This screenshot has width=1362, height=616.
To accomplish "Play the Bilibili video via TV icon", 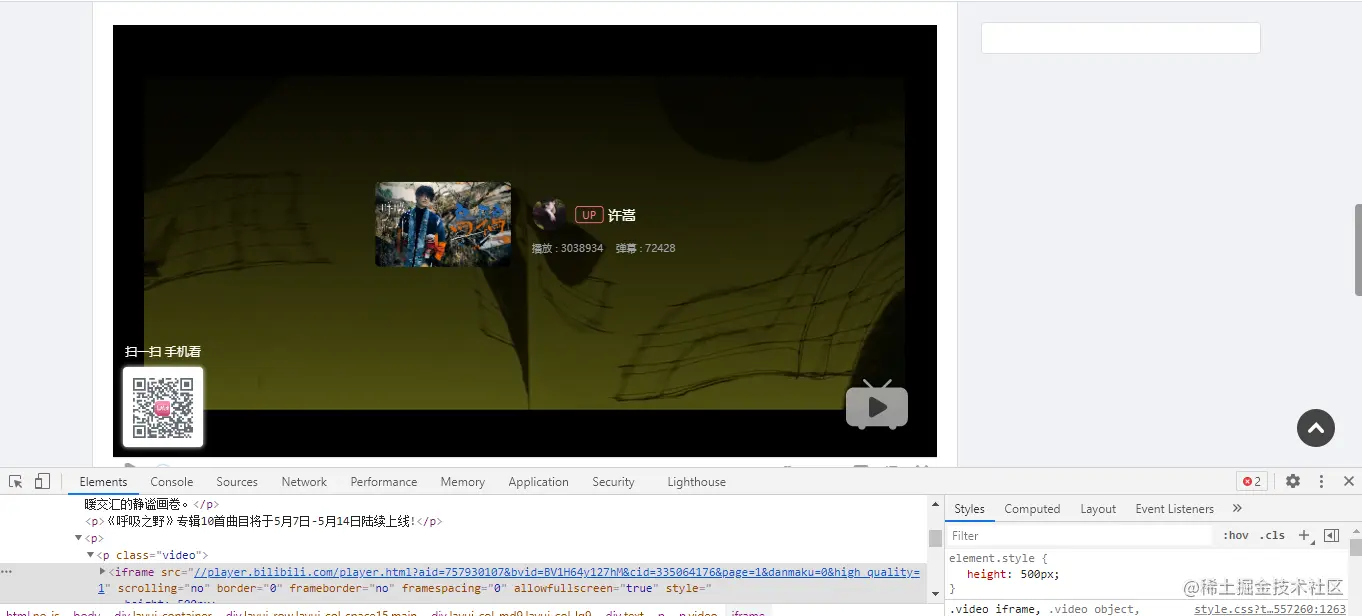I will (x=877, y=405).
